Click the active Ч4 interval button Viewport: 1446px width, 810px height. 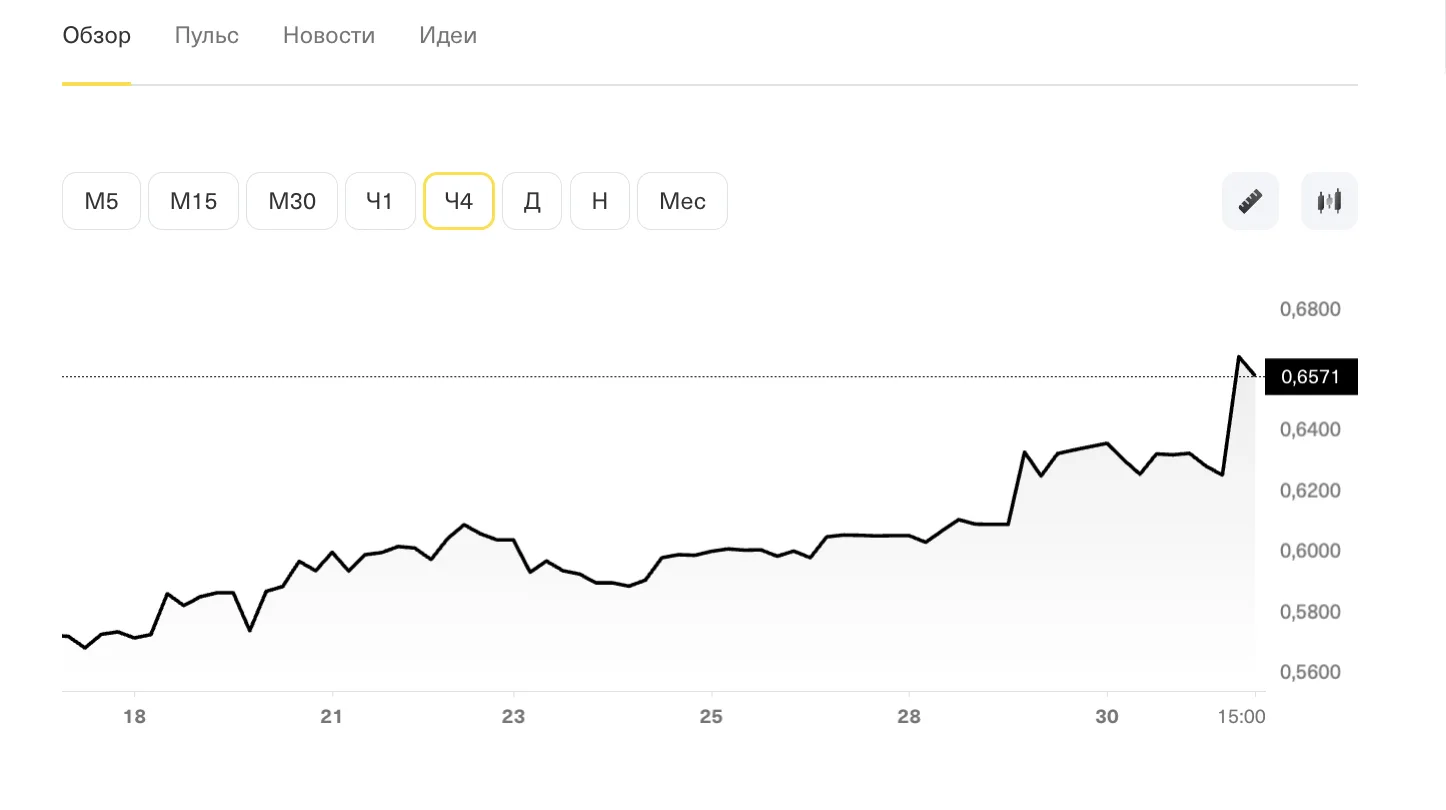pyautogui.click(x=458, y=201)
